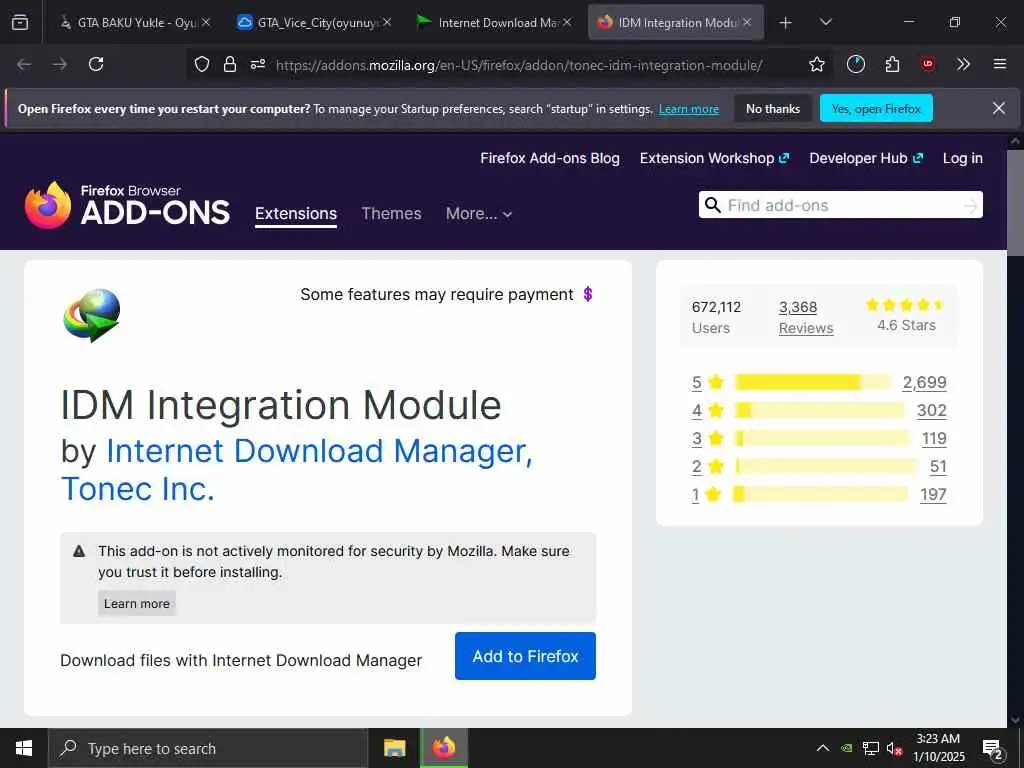The image size is (1024, 768).
Task: Click Learn more in startup notification
Action: [689, 109]
